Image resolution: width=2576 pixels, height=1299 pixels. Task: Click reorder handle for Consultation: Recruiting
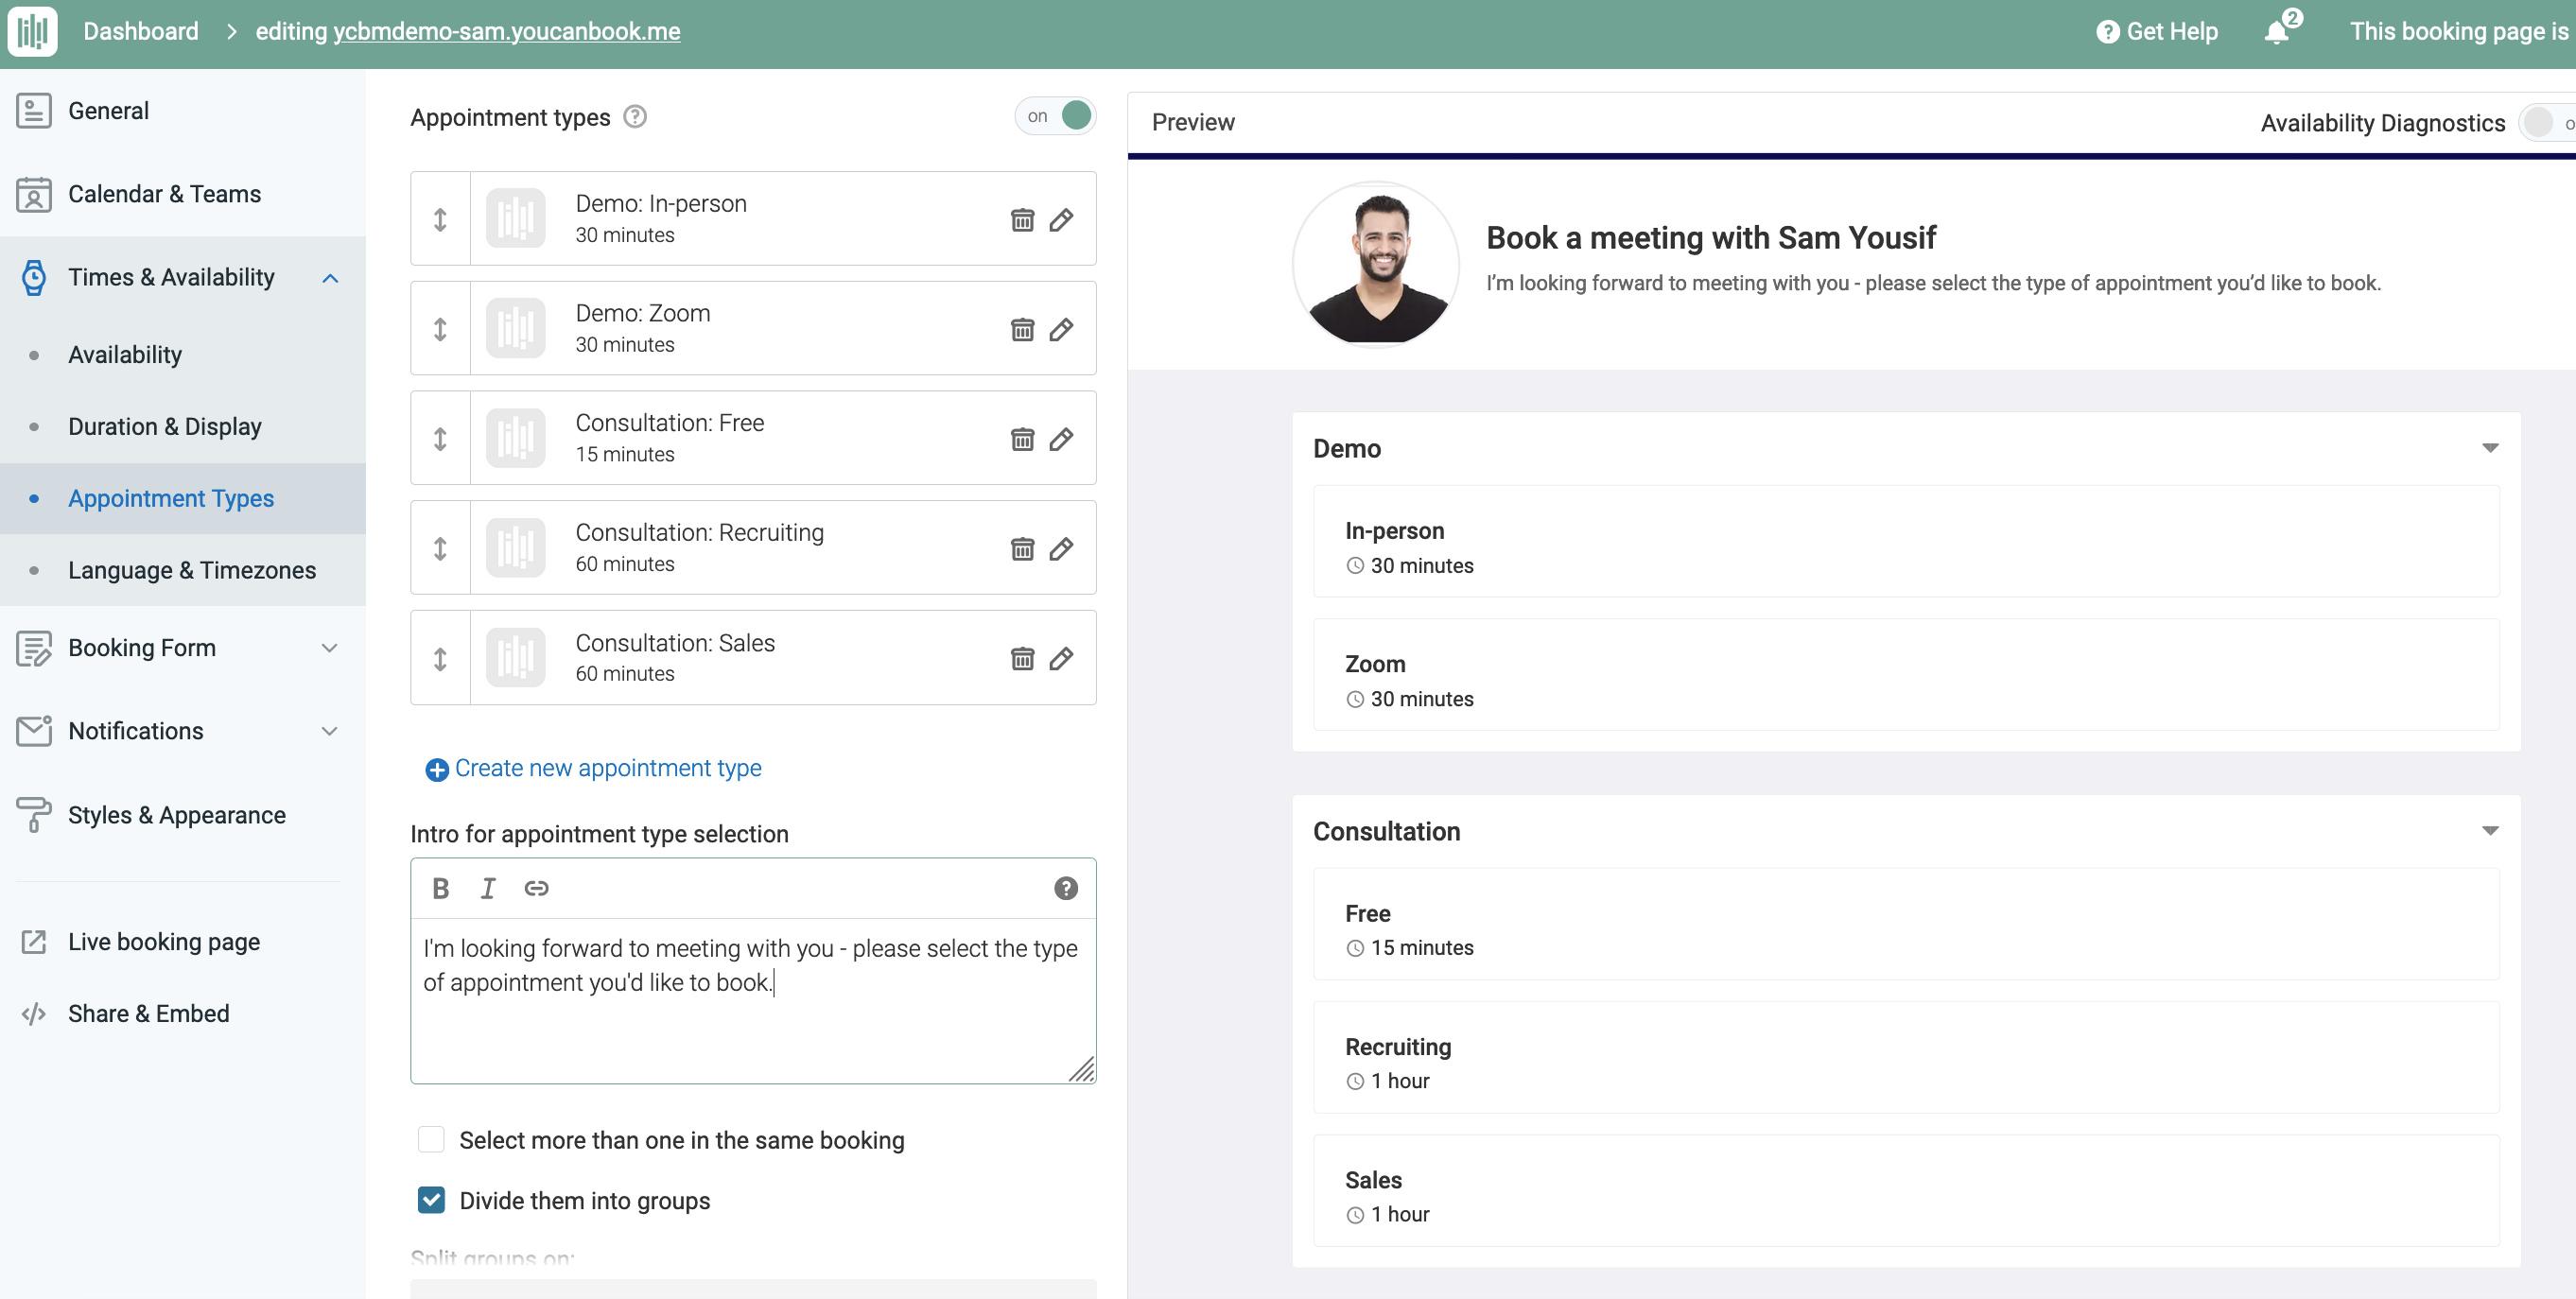tap(440, 549)
